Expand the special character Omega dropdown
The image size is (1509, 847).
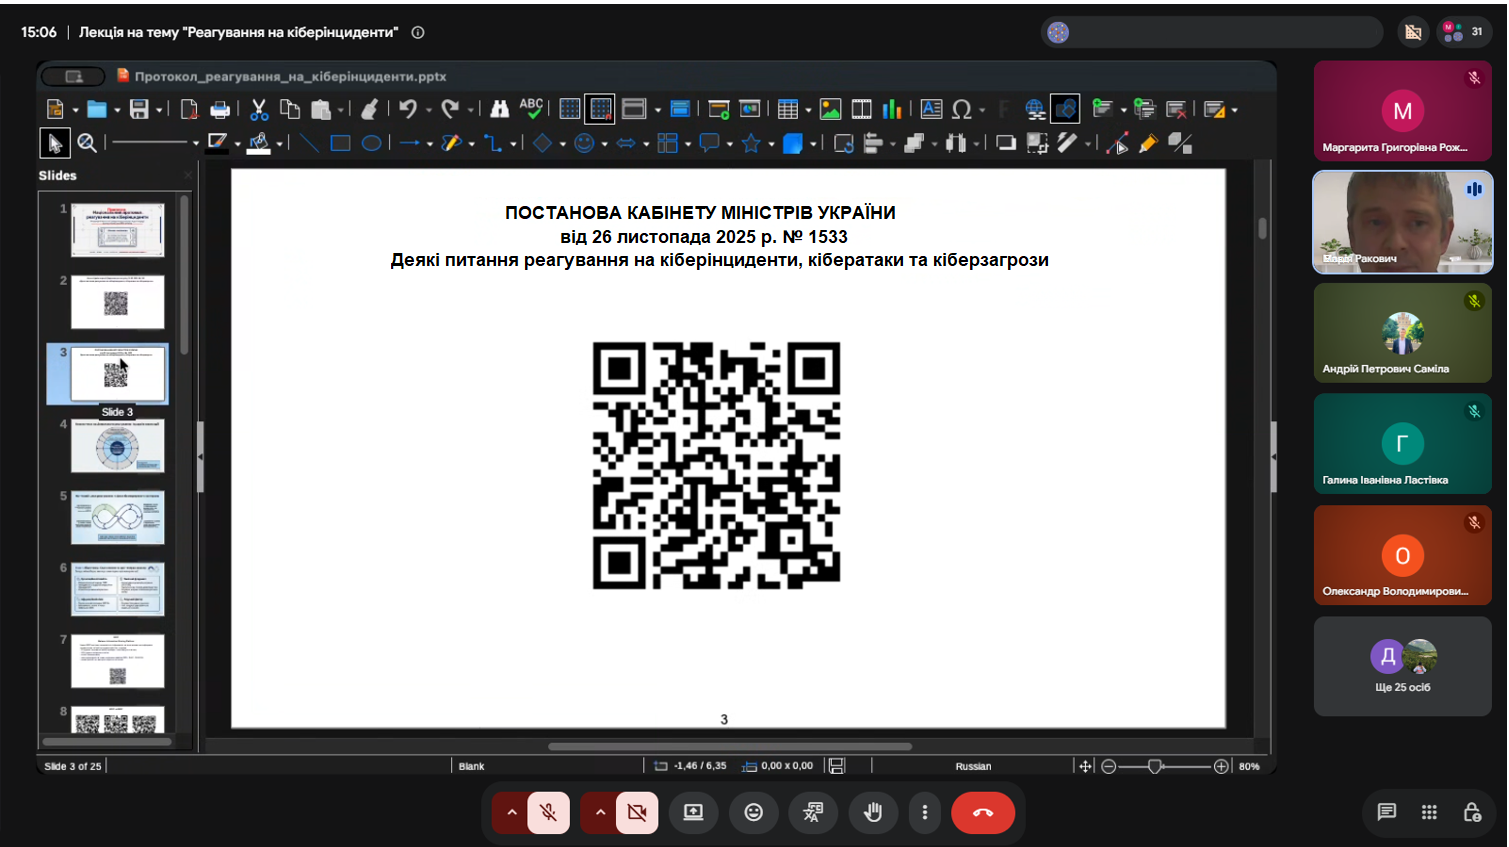click(x=982, y=110)
